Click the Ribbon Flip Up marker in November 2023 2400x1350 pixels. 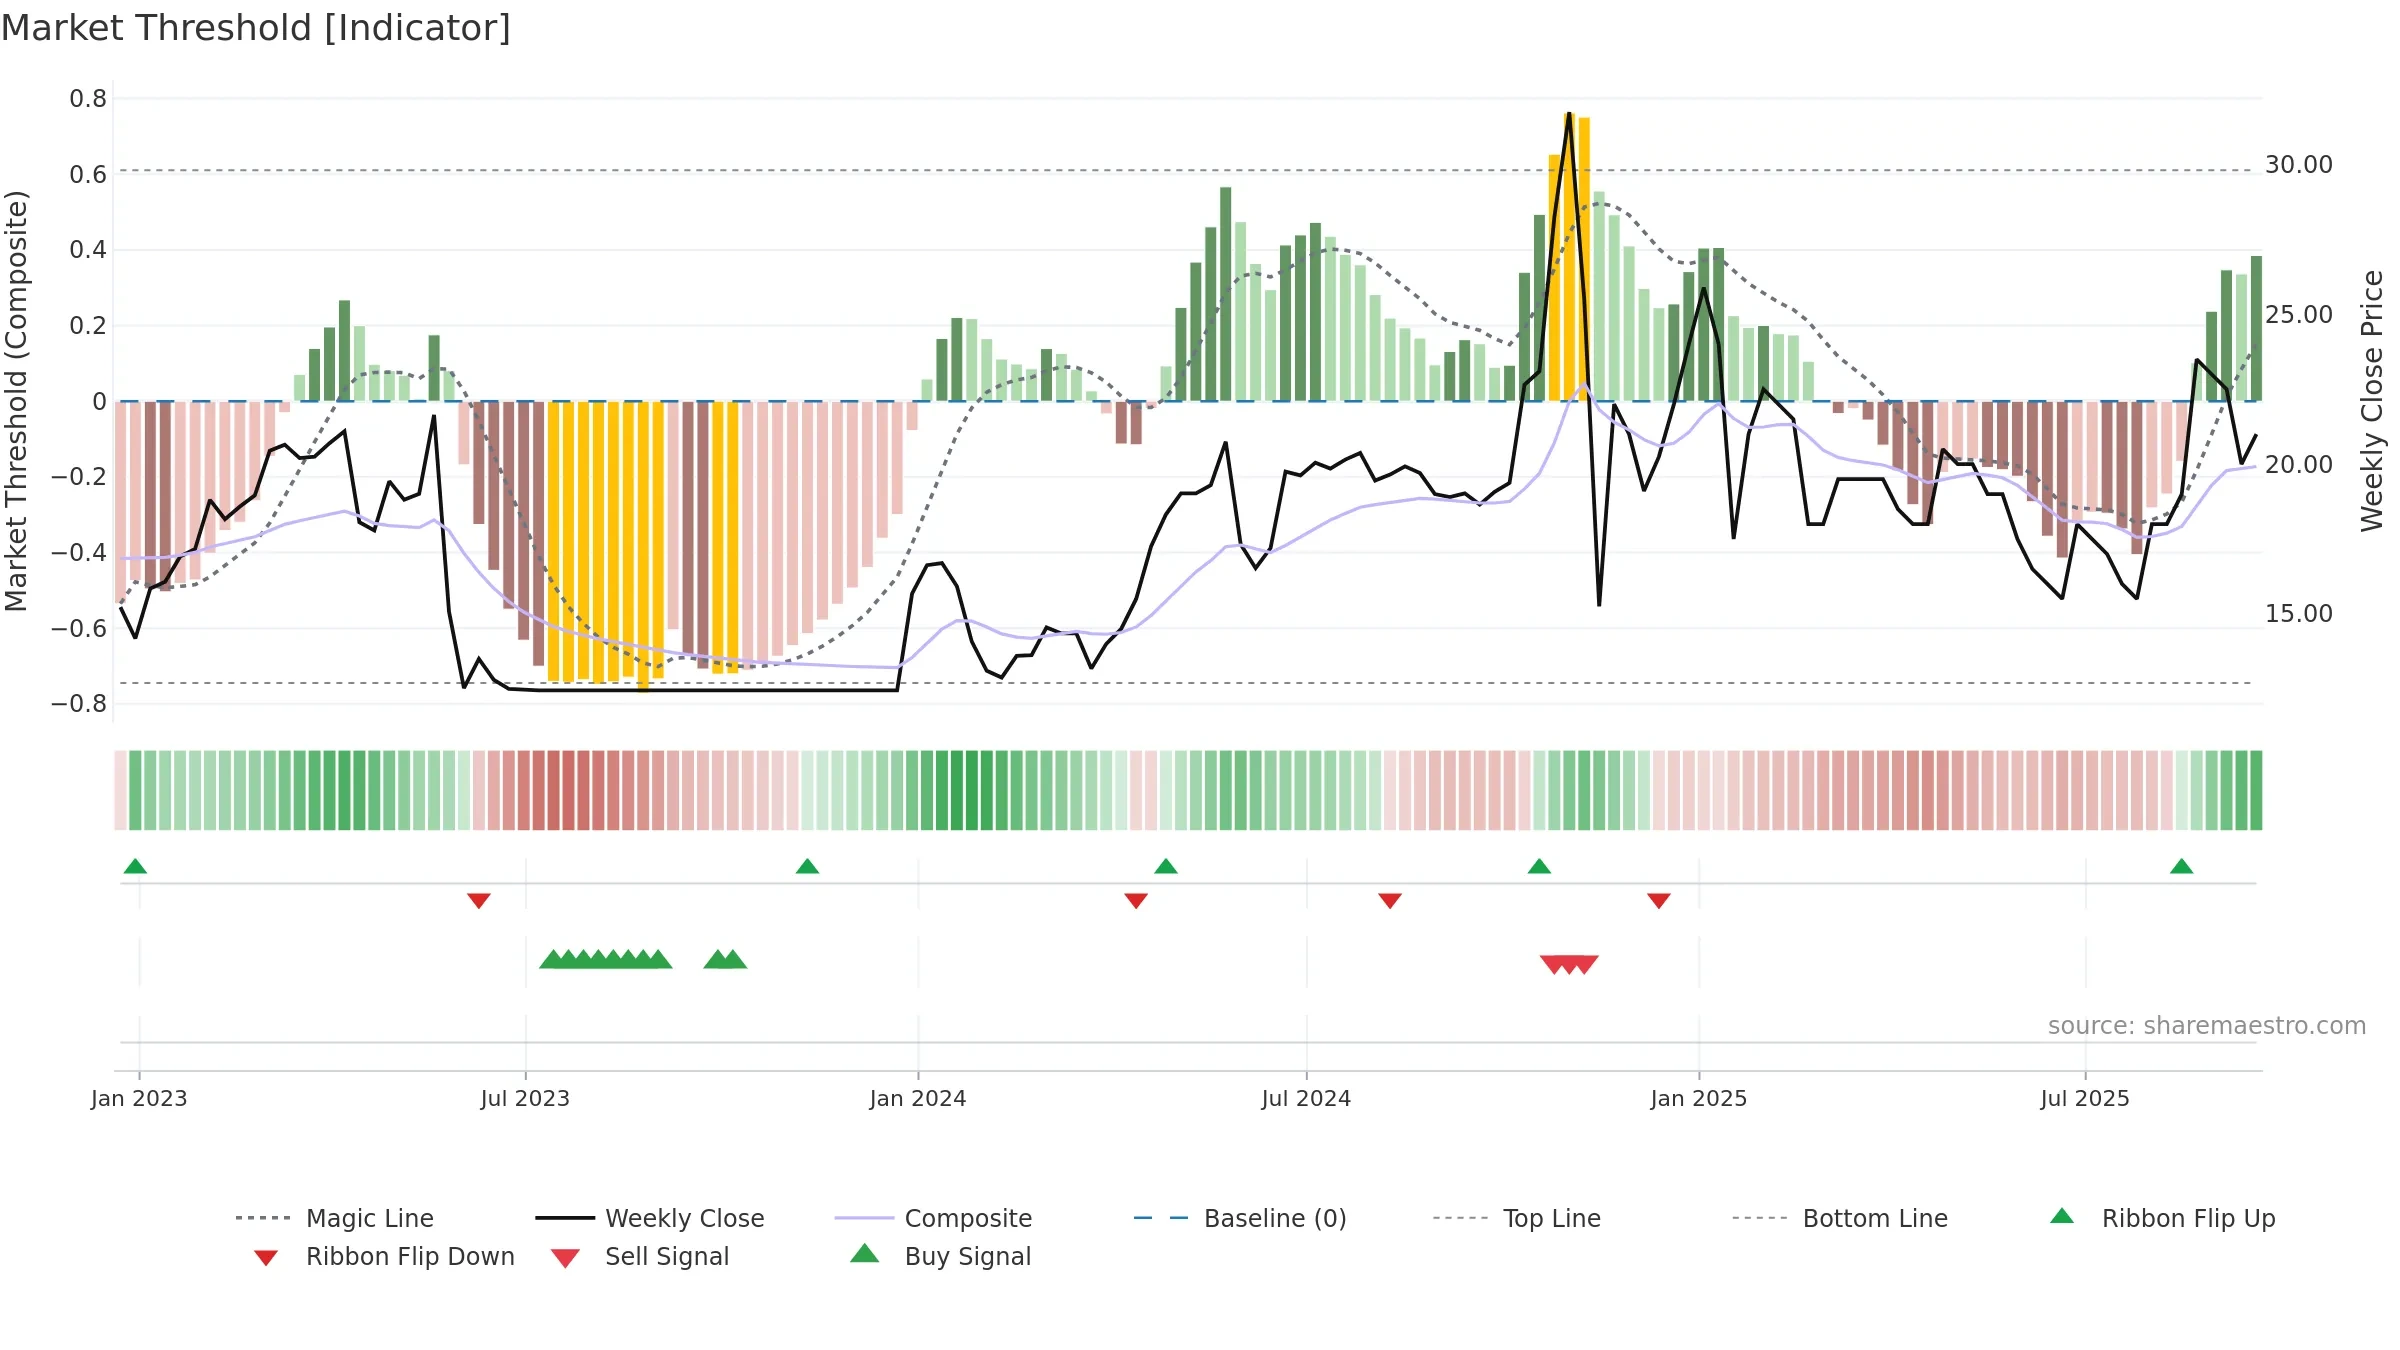807,866
